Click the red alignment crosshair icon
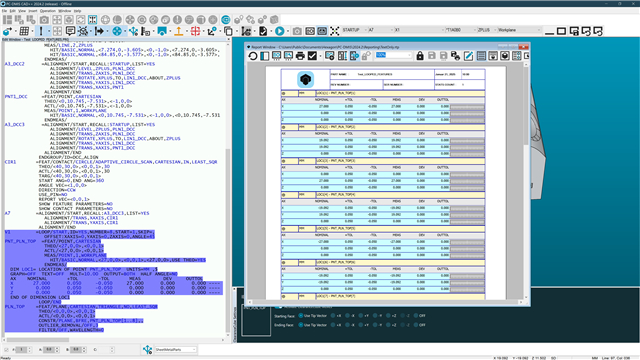This screenshot has height=360, width=640. tap(195, 31)
